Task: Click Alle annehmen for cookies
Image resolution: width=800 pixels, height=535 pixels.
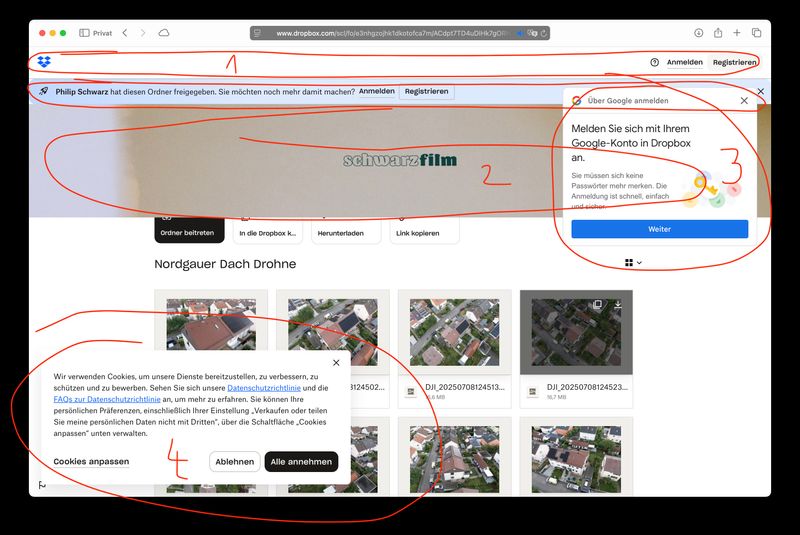Action: [x=301, y=462]
